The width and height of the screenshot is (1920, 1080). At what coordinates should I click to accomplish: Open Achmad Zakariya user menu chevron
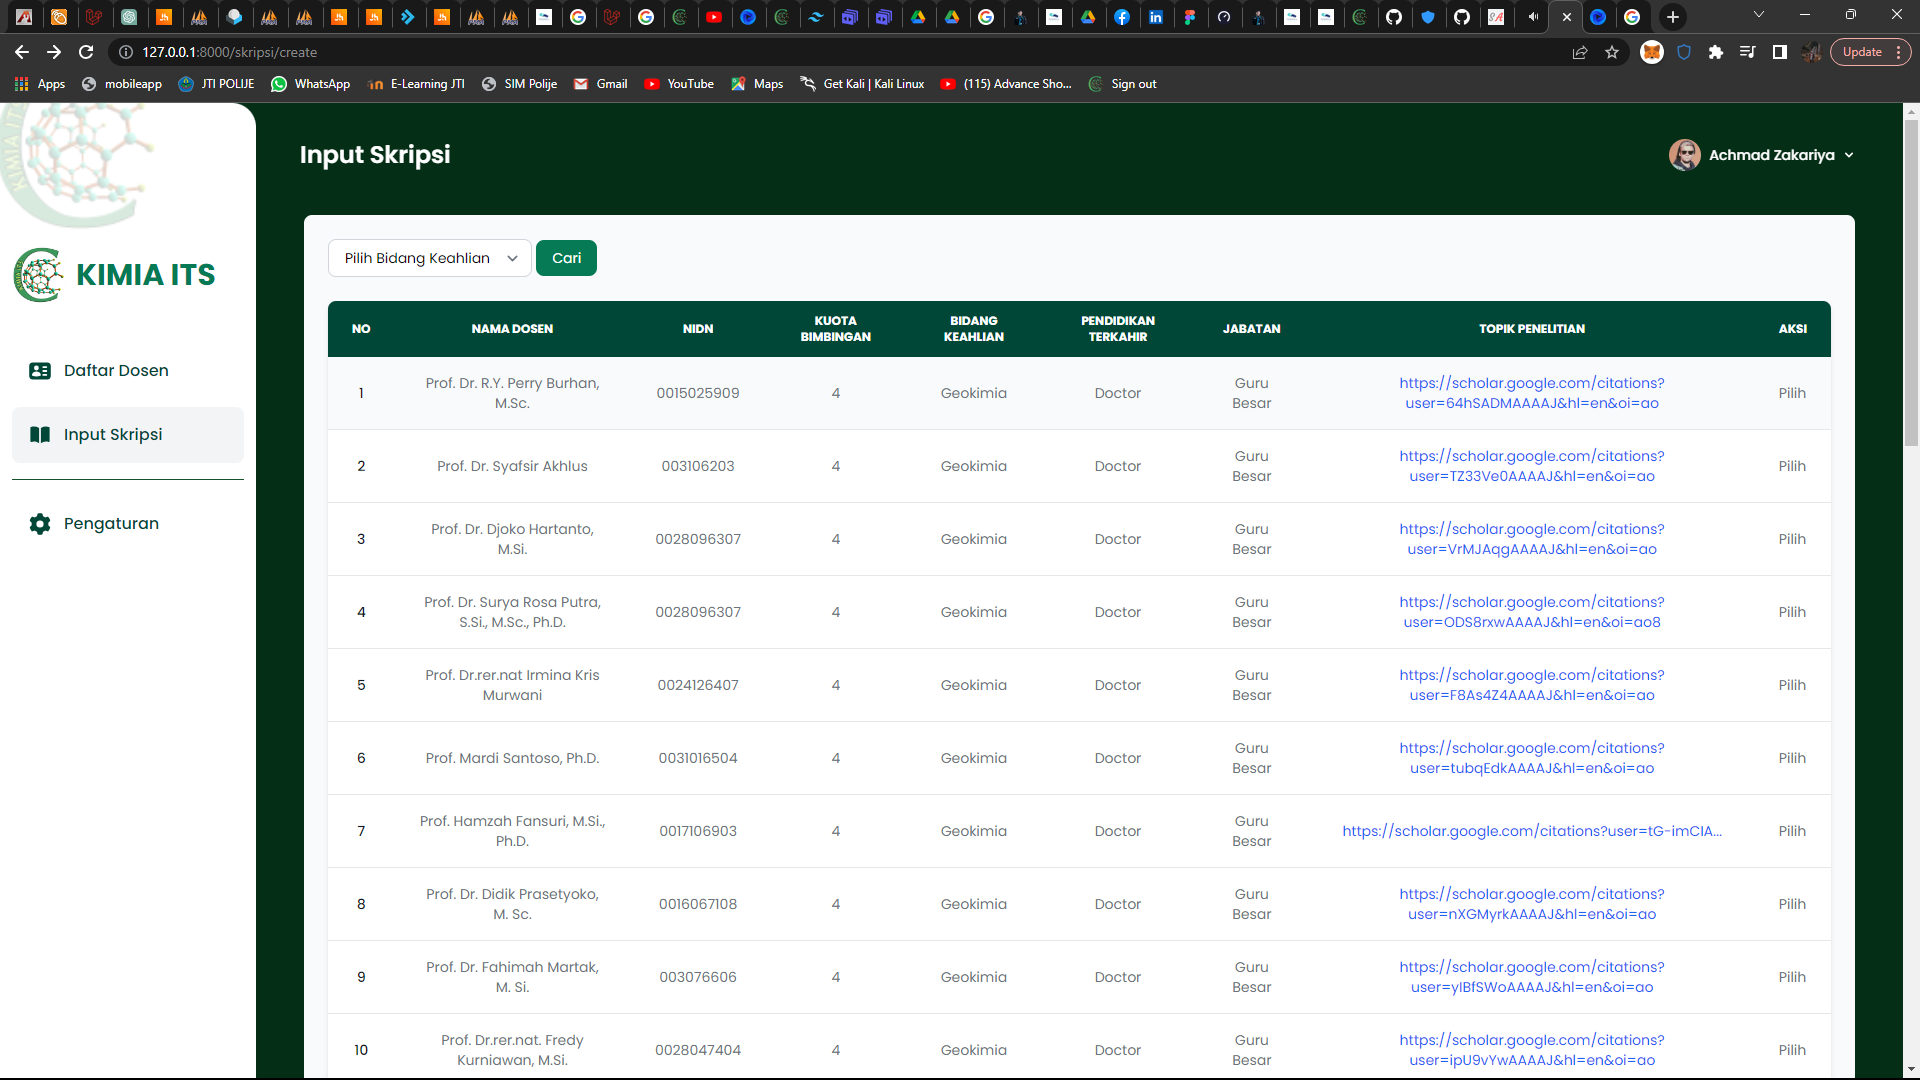1849,155
